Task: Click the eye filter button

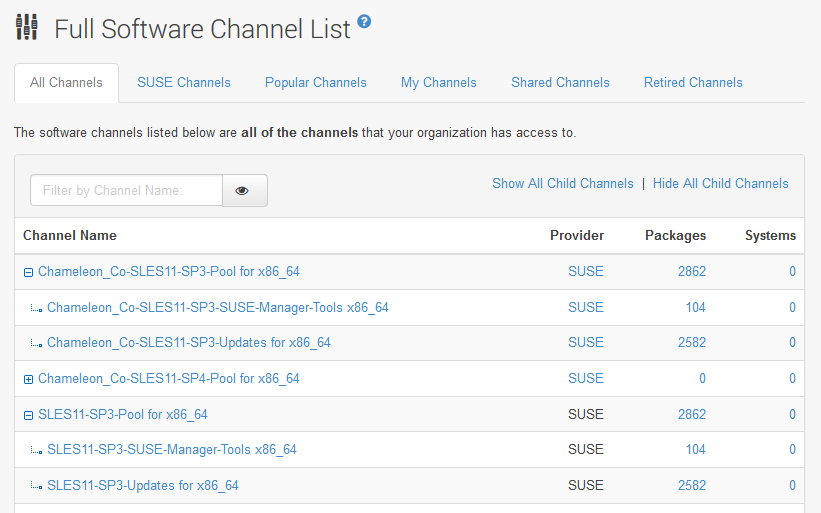Action: click(x=245, y=191)
